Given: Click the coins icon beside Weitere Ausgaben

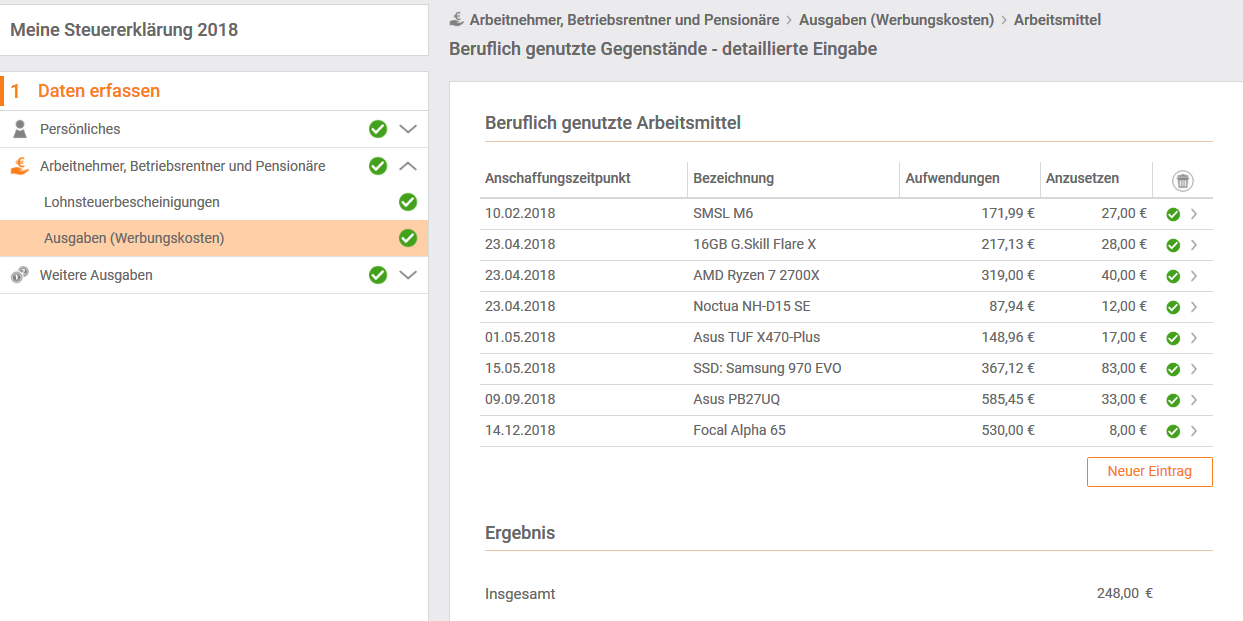Looking at the screenshot, I should tap(20, 275).
